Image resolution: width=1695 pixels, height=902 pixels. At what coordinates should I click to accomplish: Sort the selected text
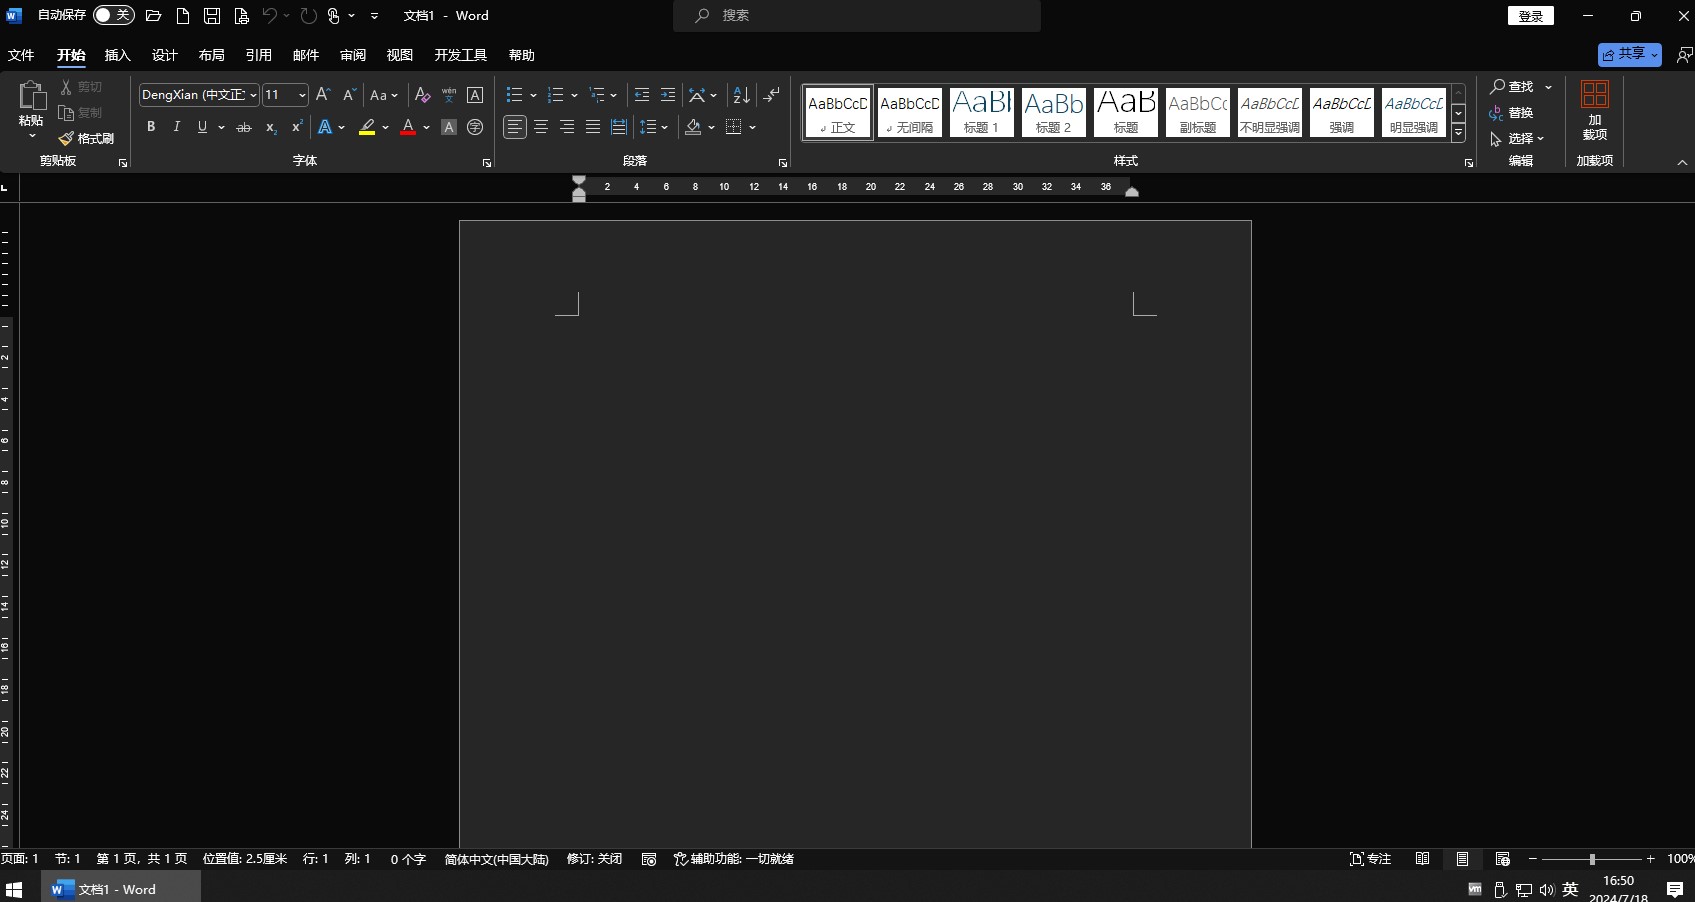(741, 95)
